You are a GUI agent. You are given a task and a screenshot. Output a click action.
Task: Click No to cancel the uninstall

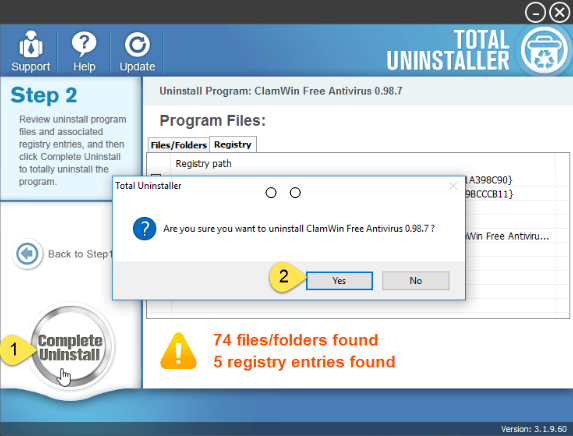(x=416, y=281)
